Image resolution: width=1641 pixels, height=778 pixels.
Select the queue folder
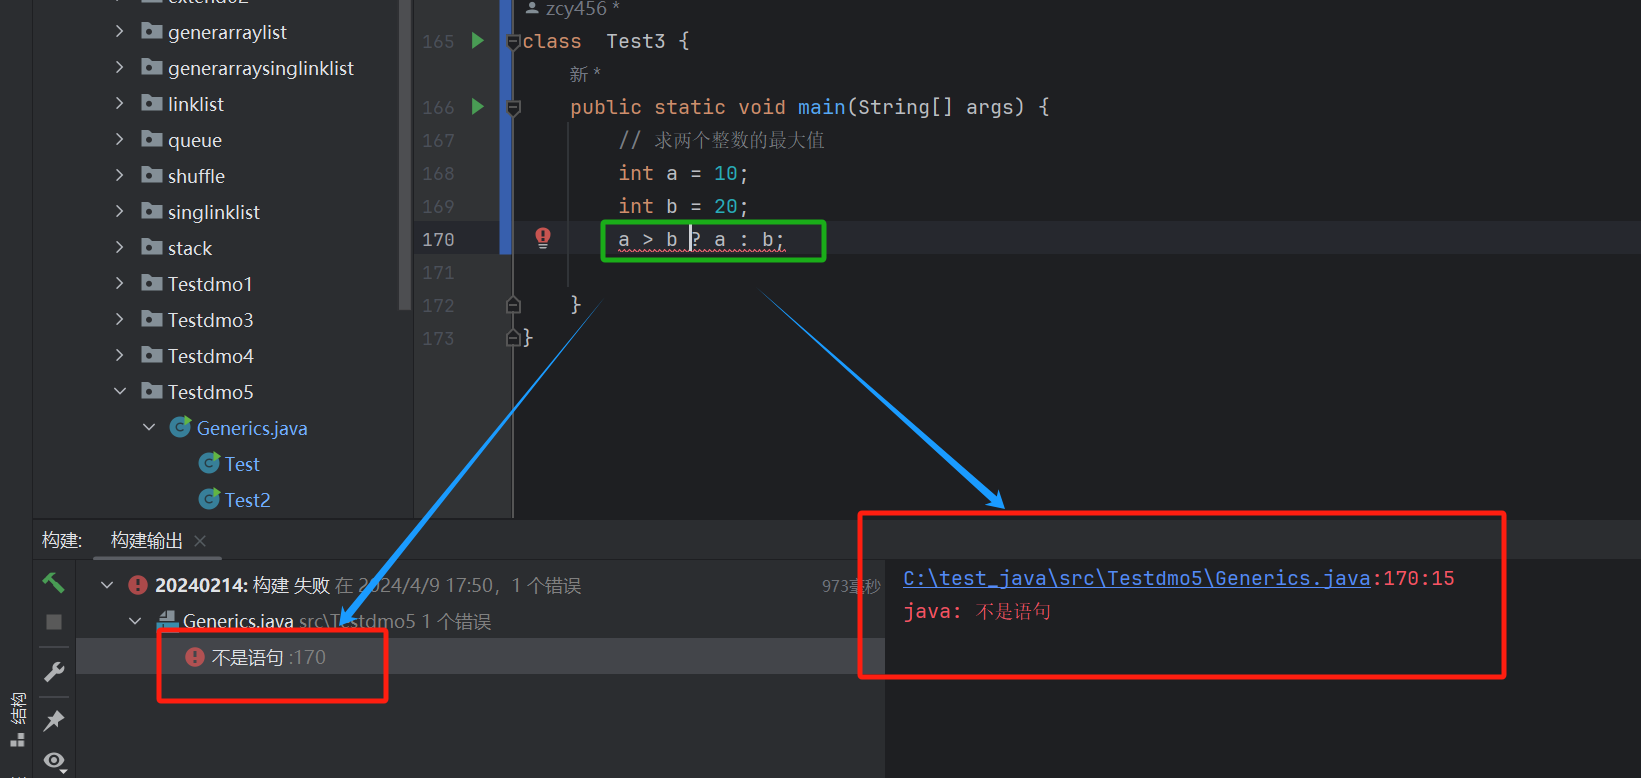pyautogui.click(x=195, y=140)
